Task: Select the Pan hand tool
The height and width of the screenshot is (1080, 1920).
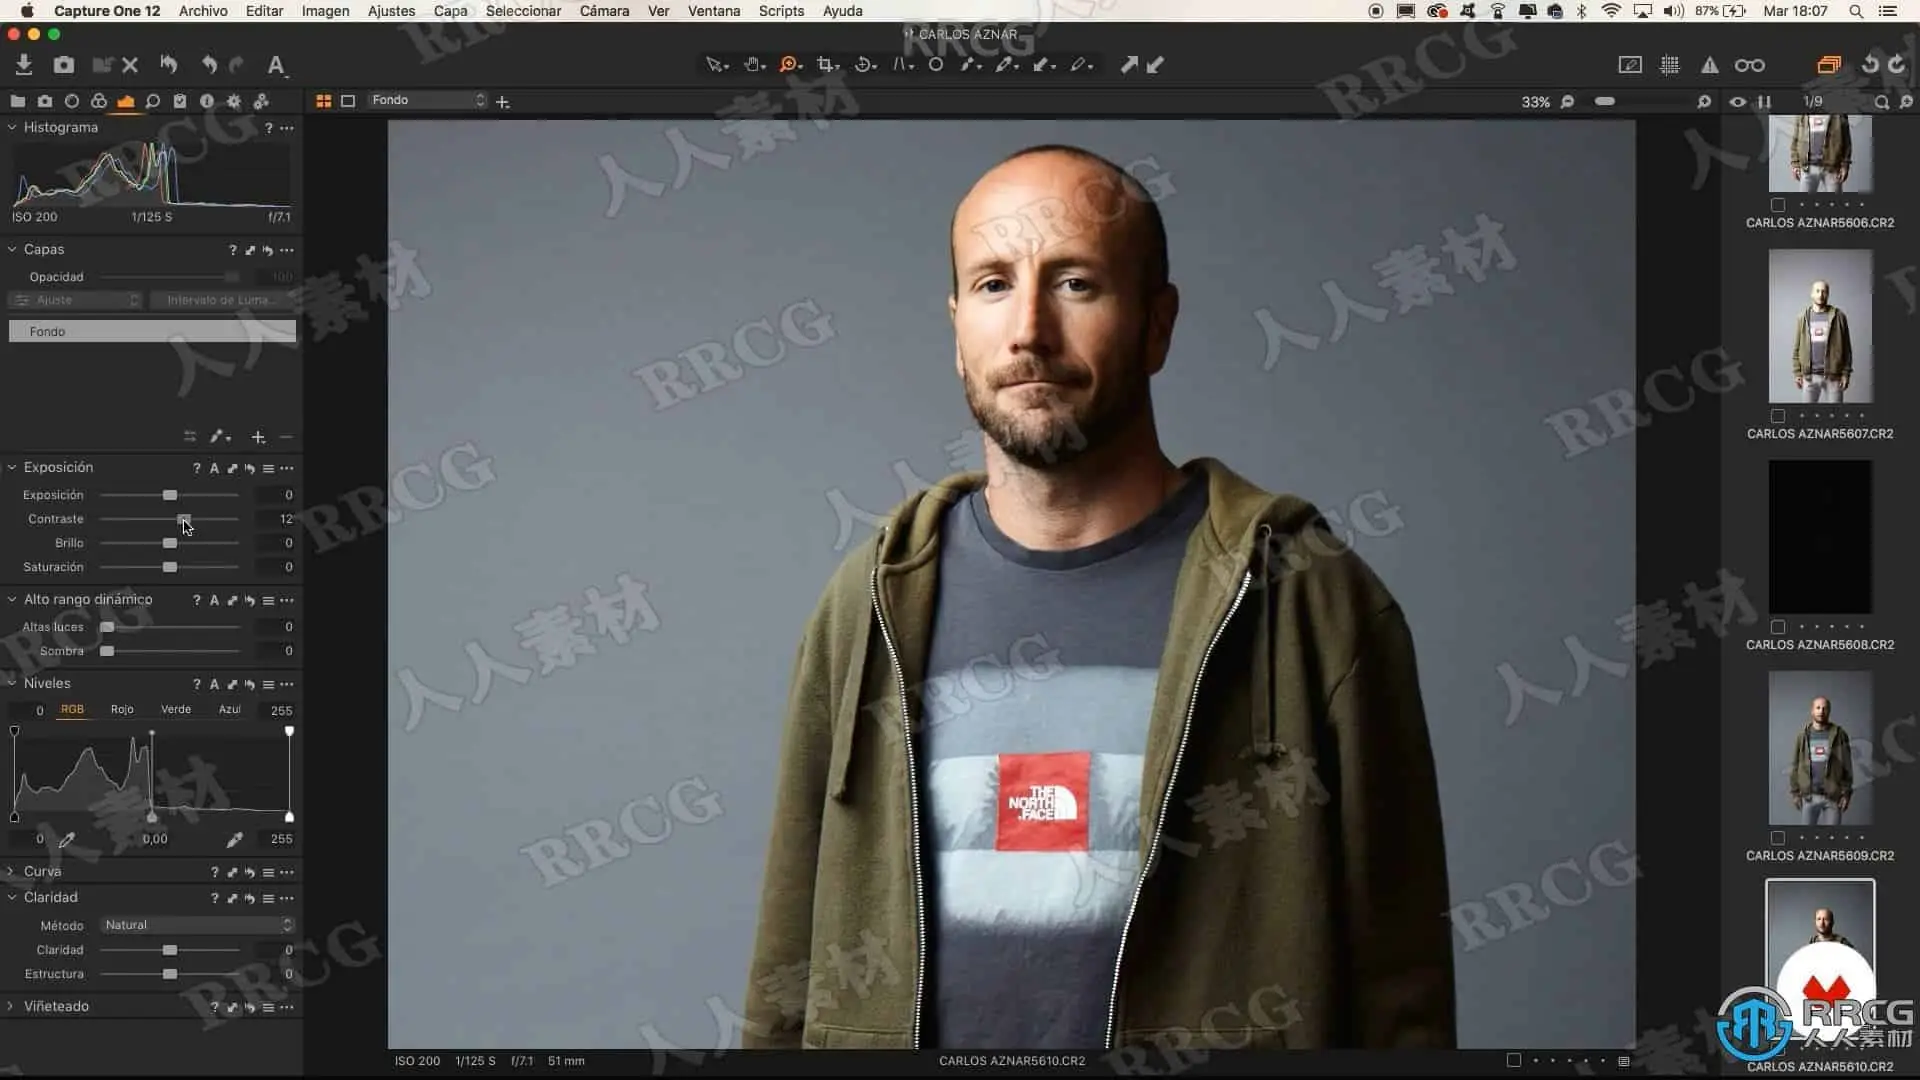Action: pos(752,65)
